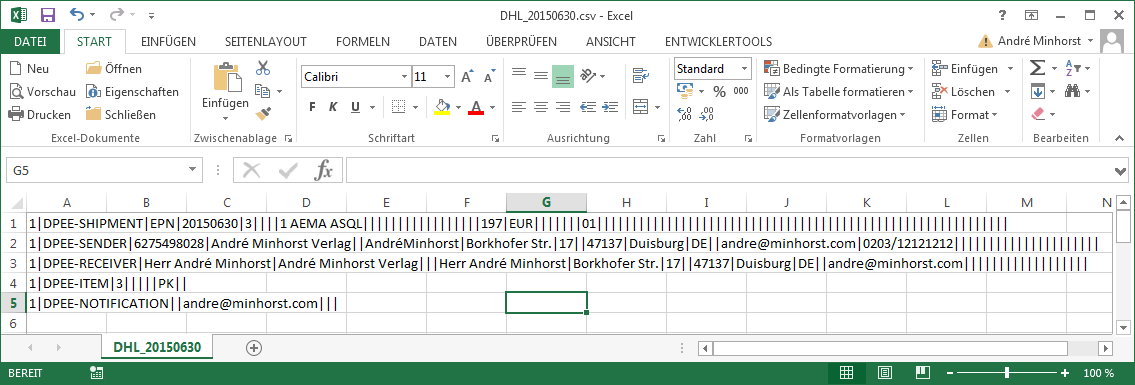This screenshot has height=385, width=1135.
Task: Open the Name Box dropdown arrow
Action: click(x=193, y=171)
